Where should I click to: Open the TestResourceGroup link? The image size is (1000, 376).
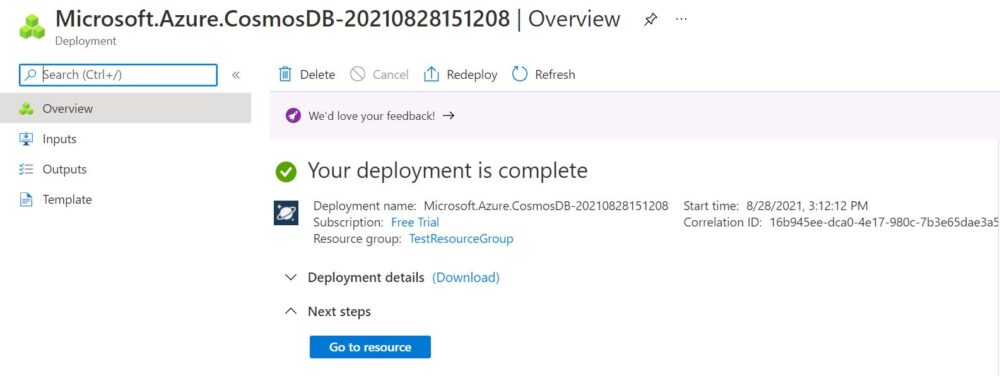click(461, 239)
